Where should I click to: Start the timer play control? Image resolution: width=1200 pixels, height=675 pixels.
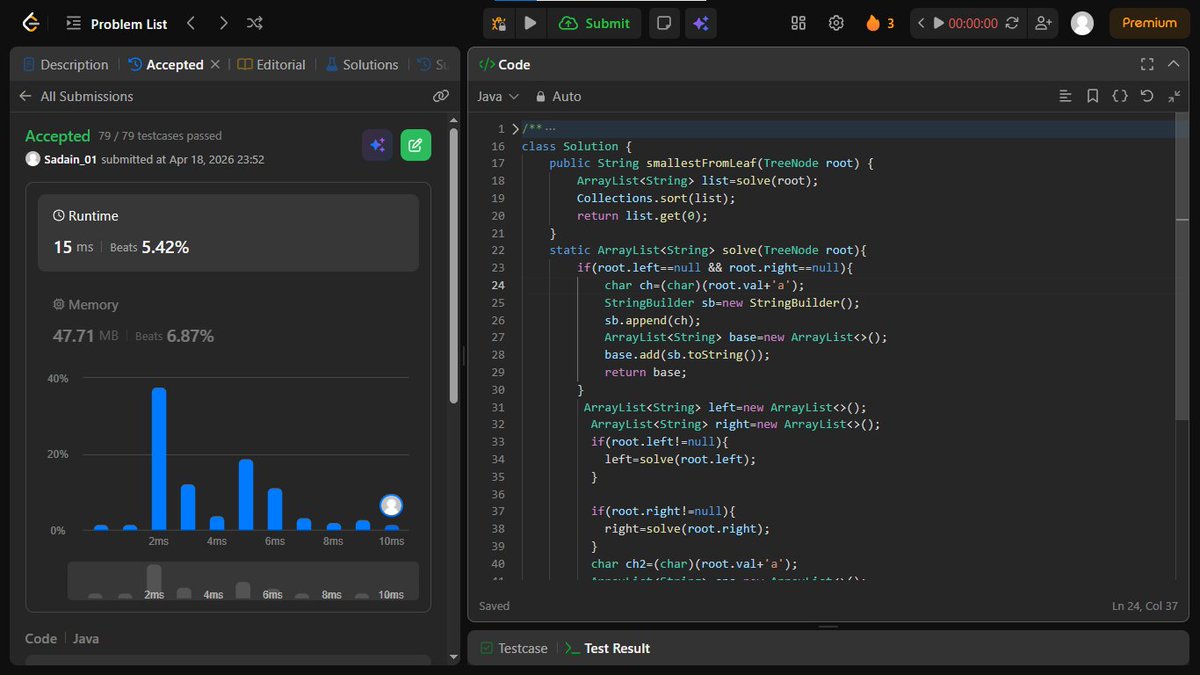pos(938,23)
